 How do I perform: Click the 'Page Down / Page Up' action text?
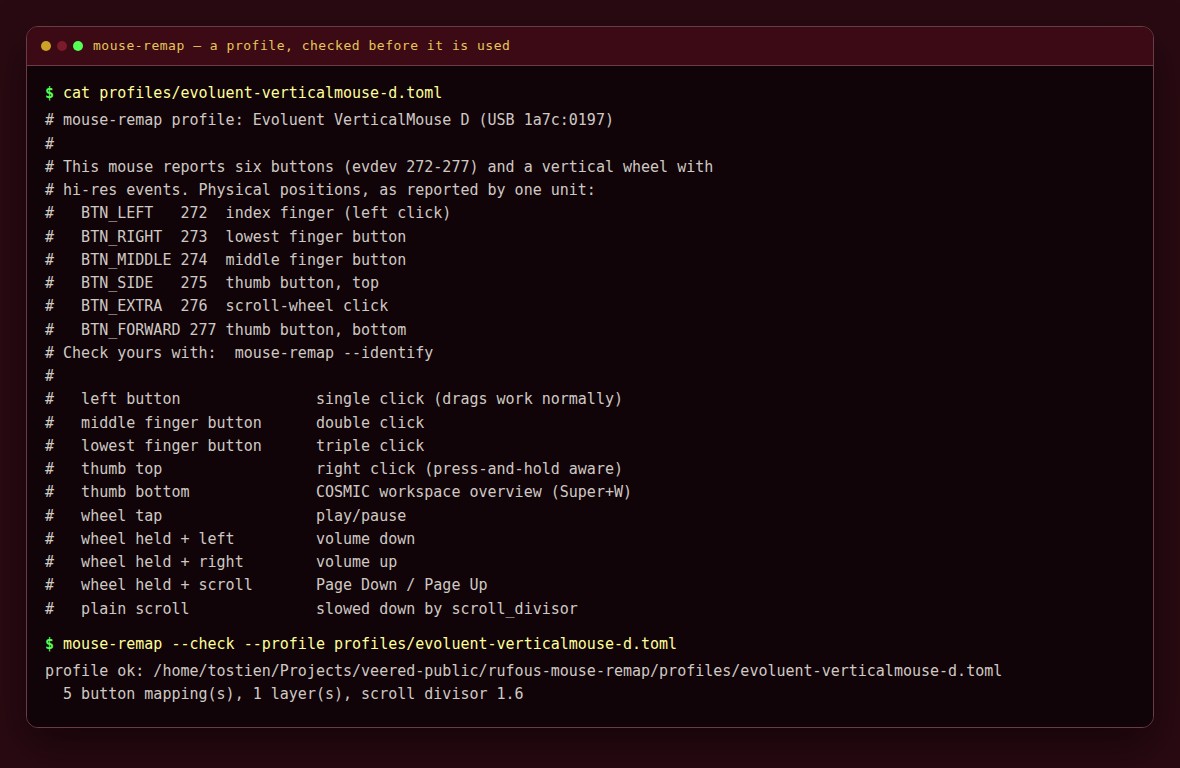(x=401, y=584)
